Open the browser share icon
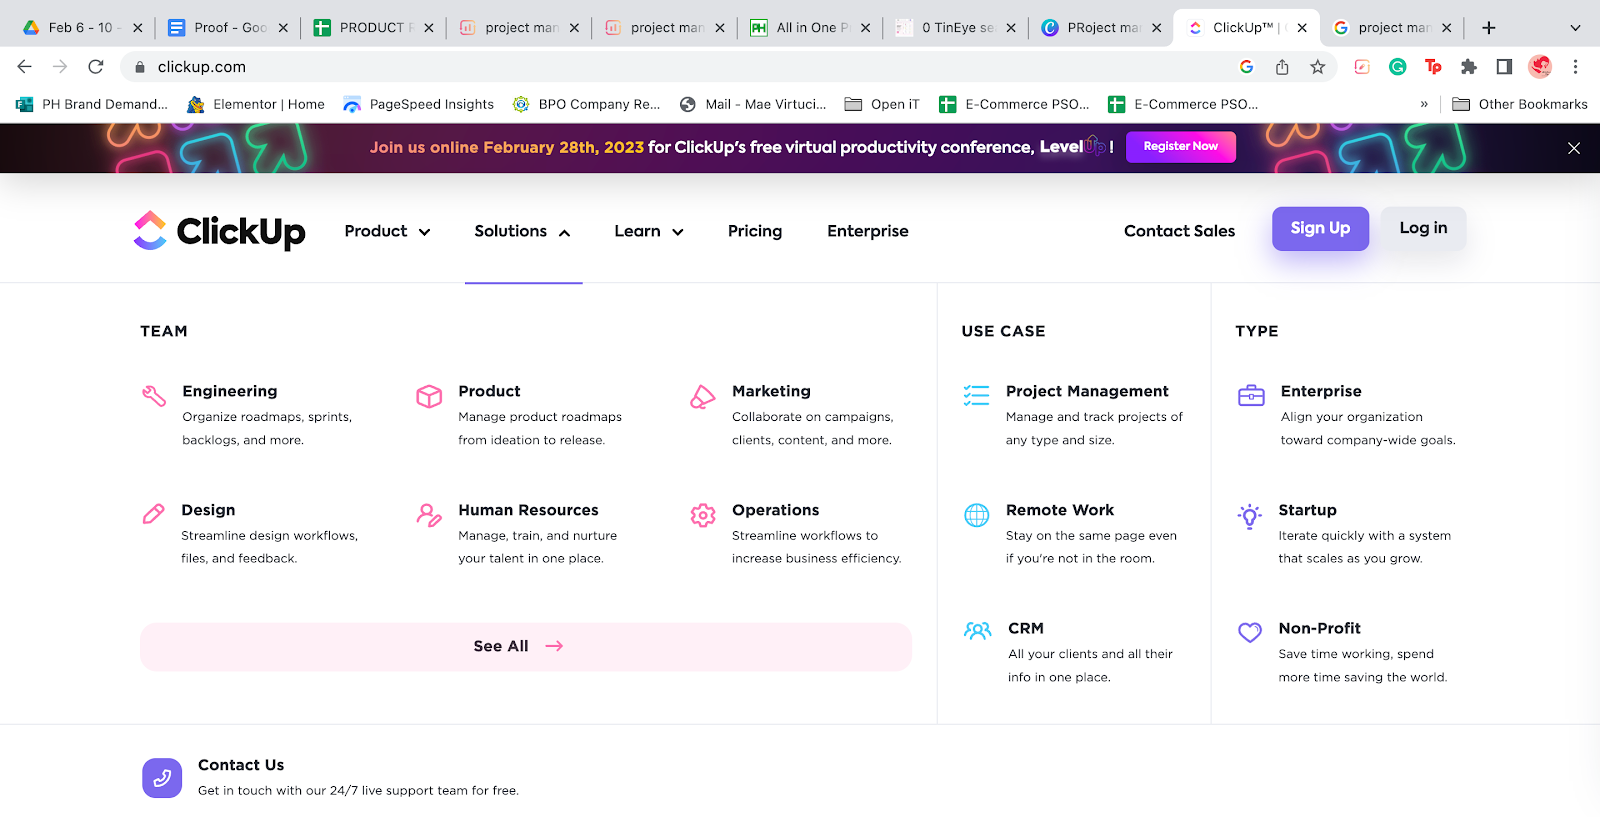Viewport: 1600px width, 817px height. coord(1282,67)
